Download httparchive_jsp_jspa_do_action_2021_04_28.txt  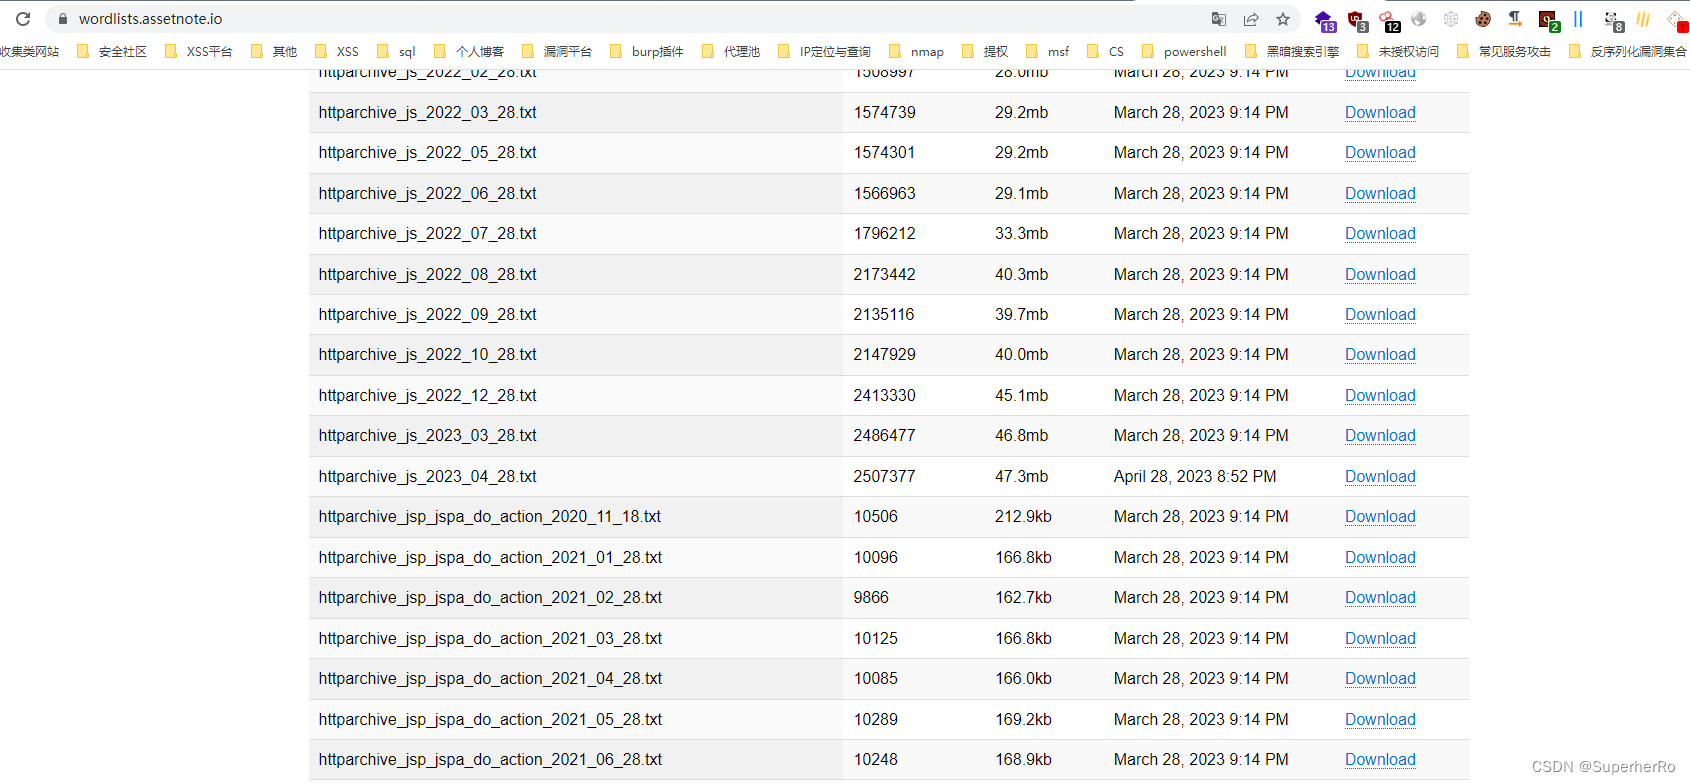[1380, 679]
